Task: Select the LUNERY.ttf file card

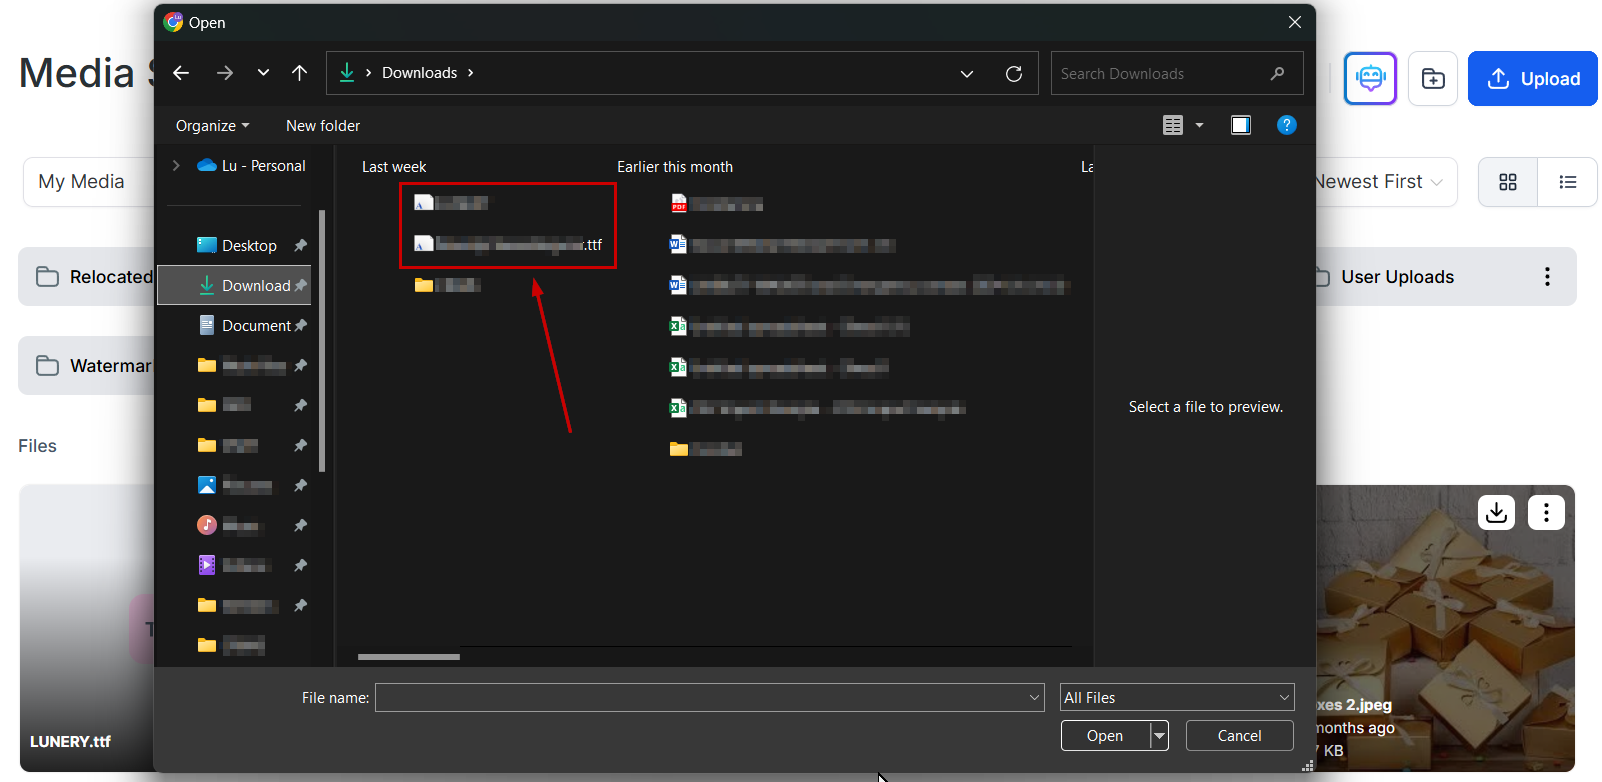Action: tap(88, 628)
